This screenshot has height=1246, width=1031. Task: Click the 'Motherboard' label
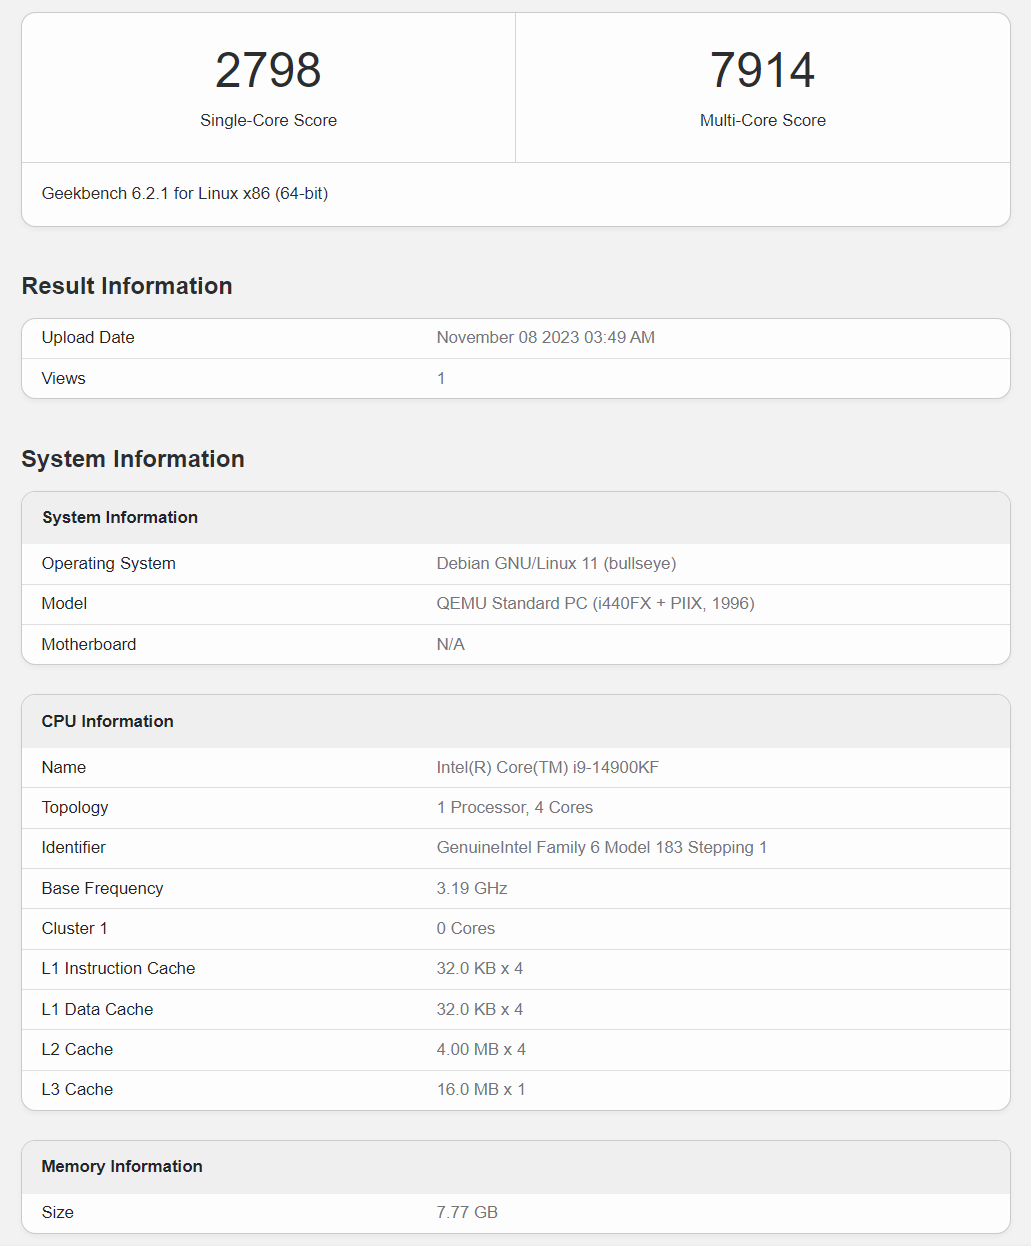coord(89,644)
